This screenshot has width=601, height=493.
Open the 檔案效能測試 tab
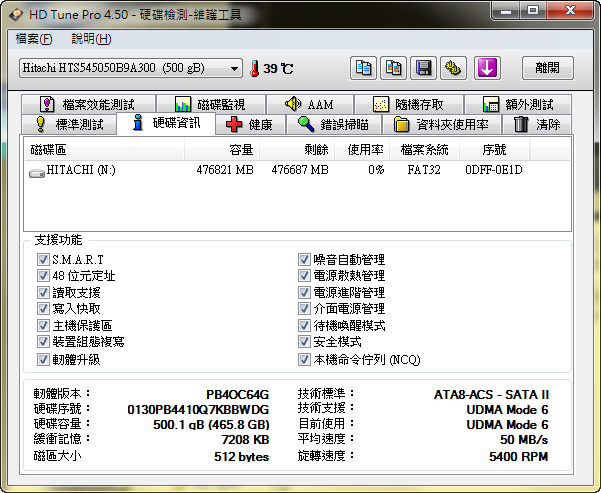89,104
